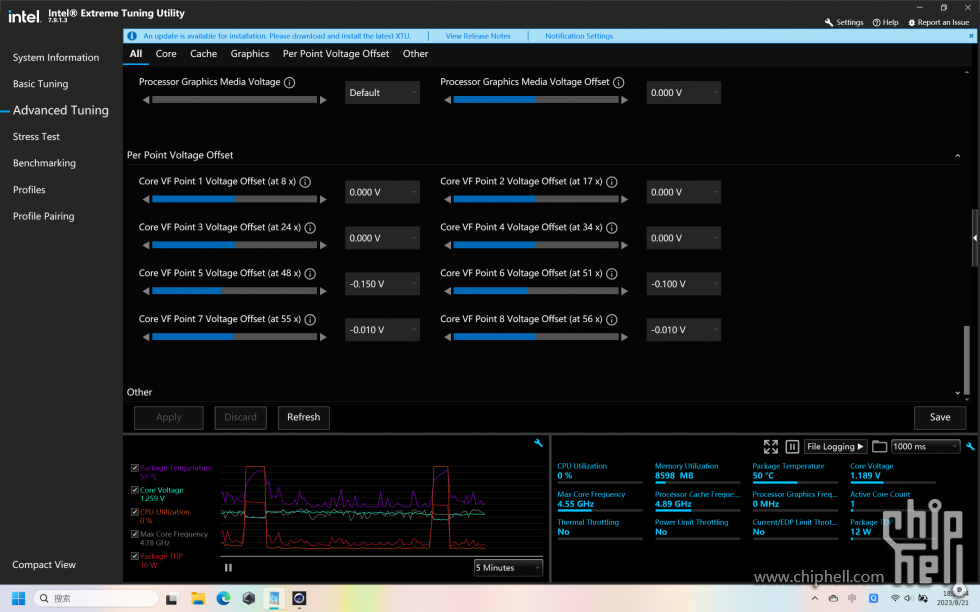This screenshot has width=980, height=612.
Task: Open Stress Test in the sidebar
Action: [36, 136]
